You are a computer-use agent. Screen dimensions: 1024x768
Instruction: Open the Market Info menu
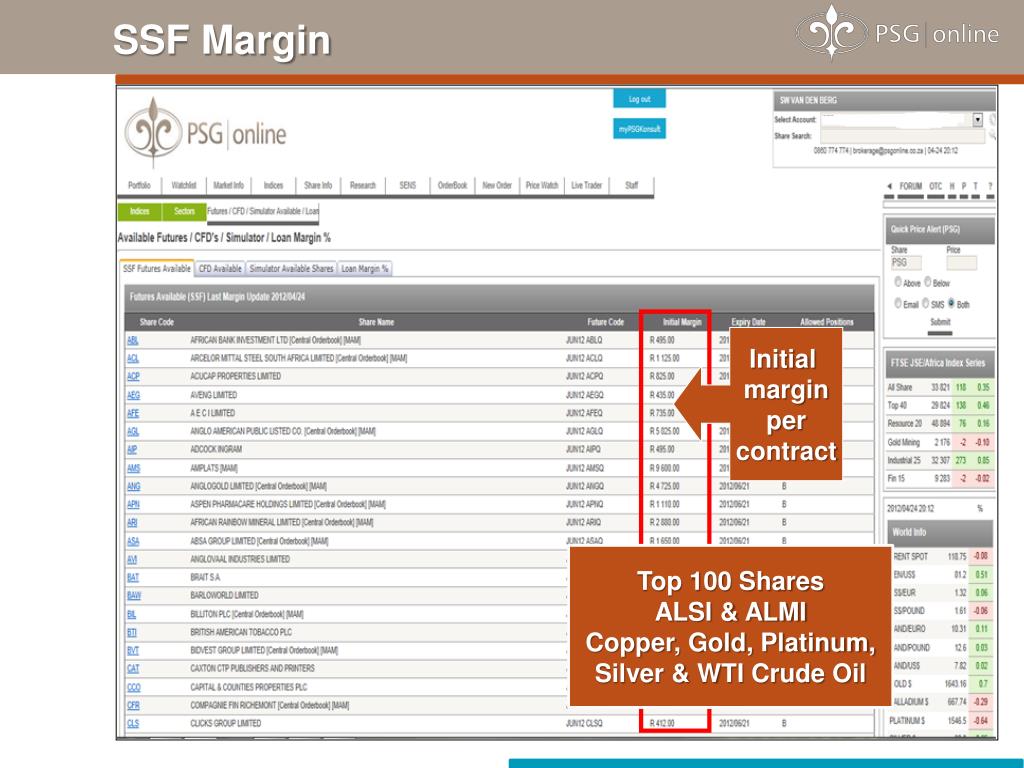(x=229, y=185)
